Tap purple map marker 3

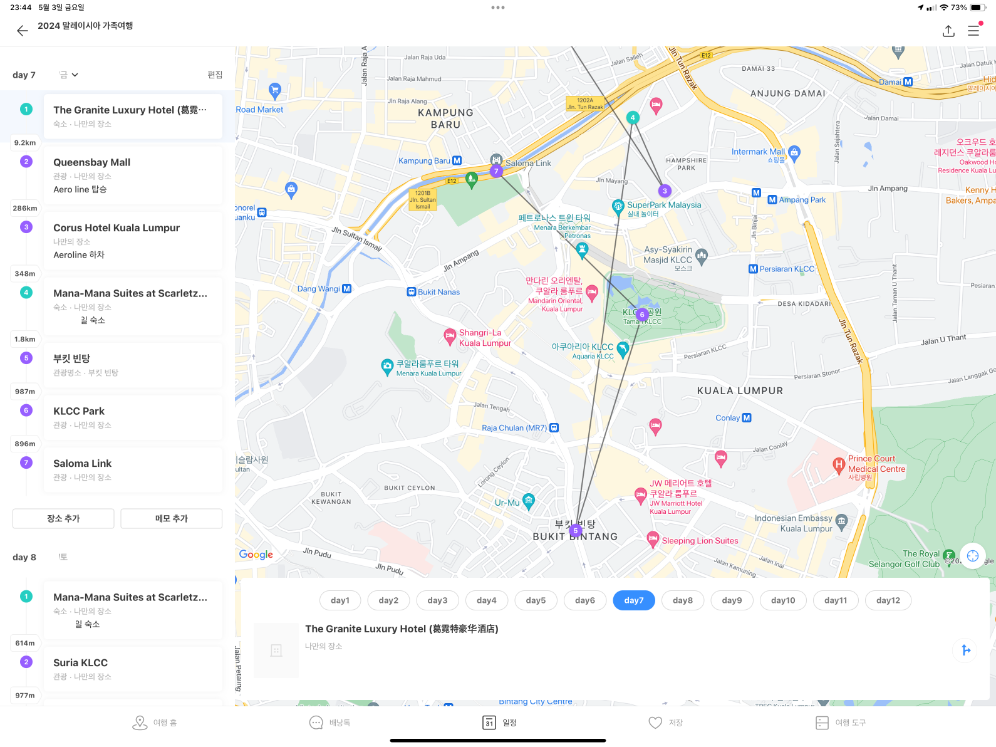(x=665, y=191)
